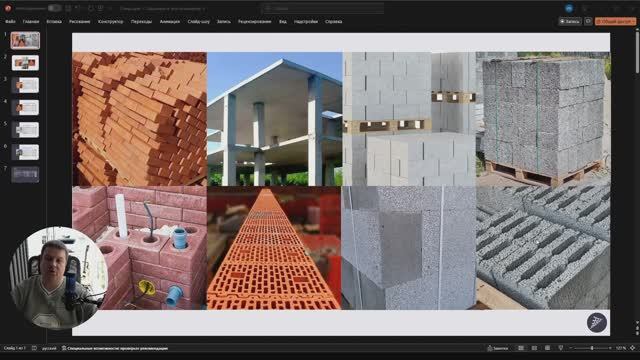Image resolution: width=640 pixels, height=360 pixels.
Task: Toggle the Заметки notes pane button
Action: [498, 348]
